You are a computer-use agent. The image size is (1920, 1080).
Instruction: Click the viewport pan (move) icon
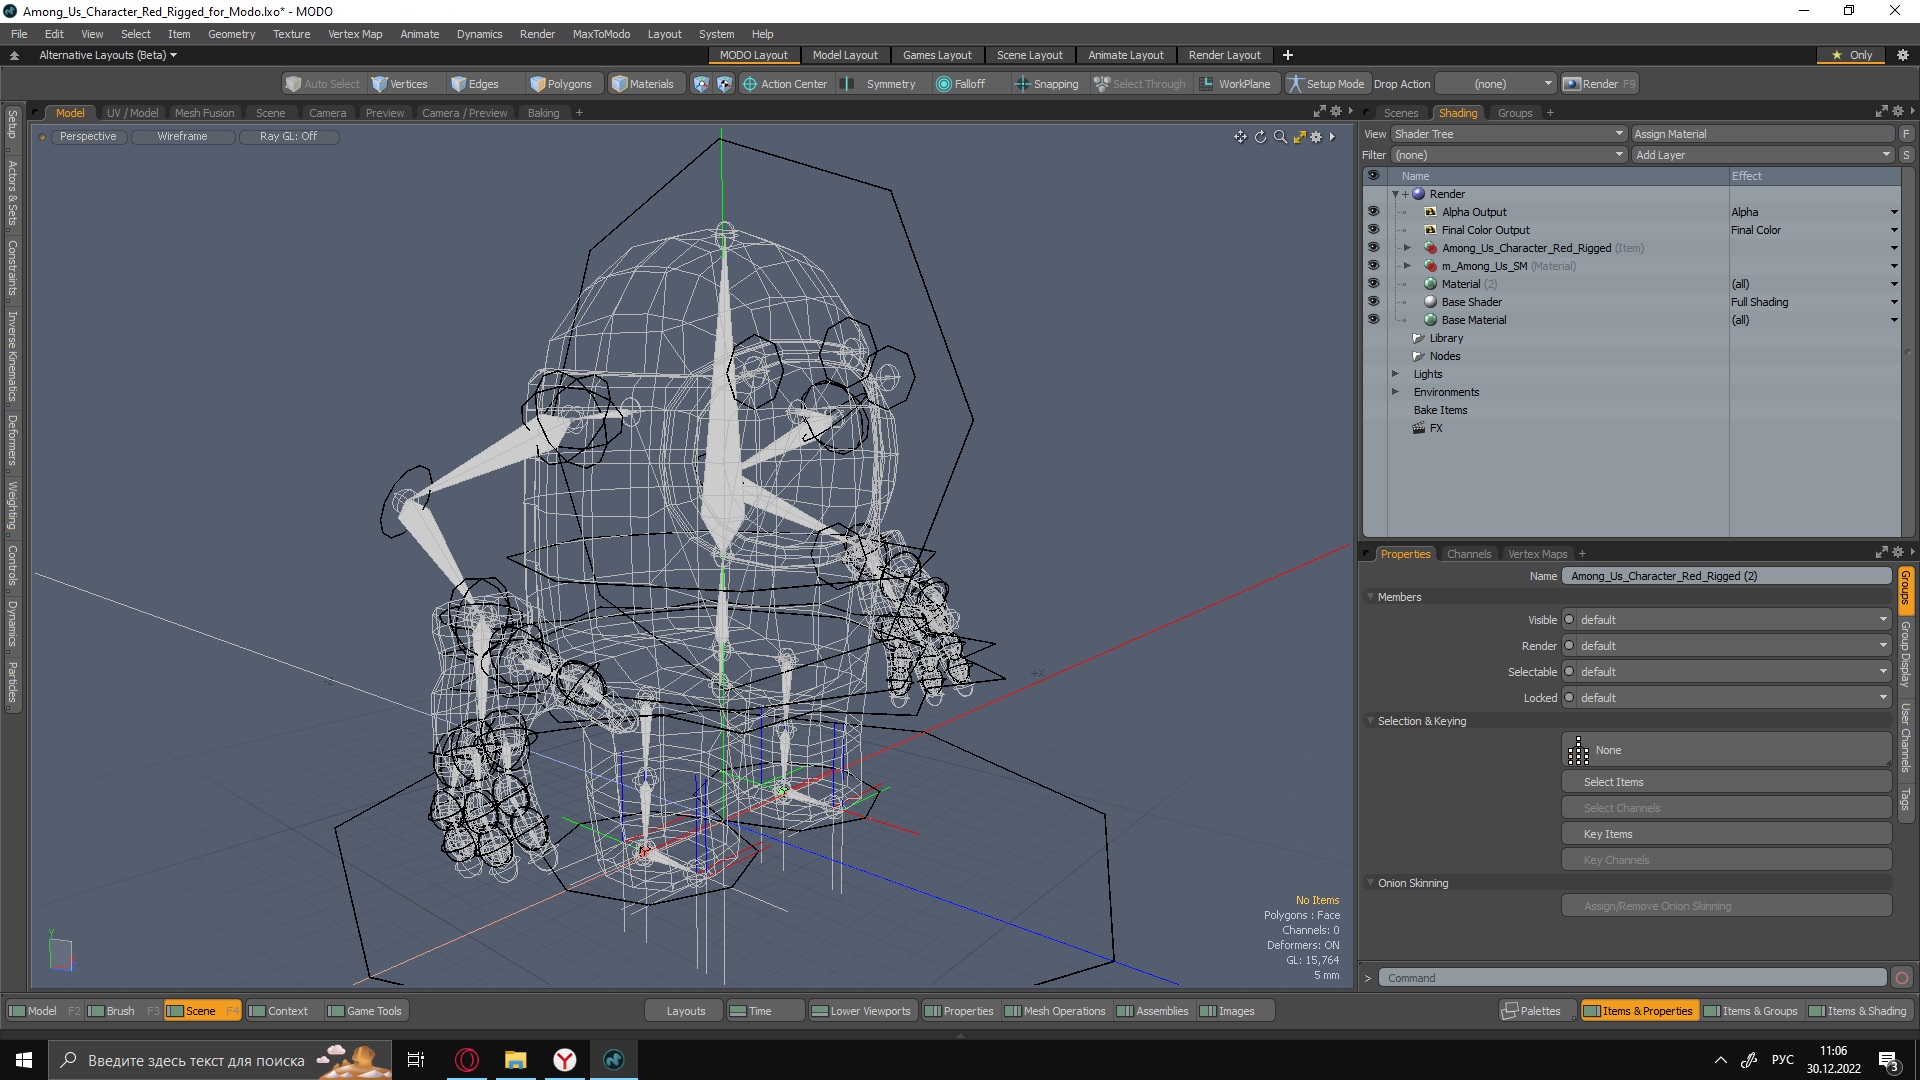[x=1240, y=137]
